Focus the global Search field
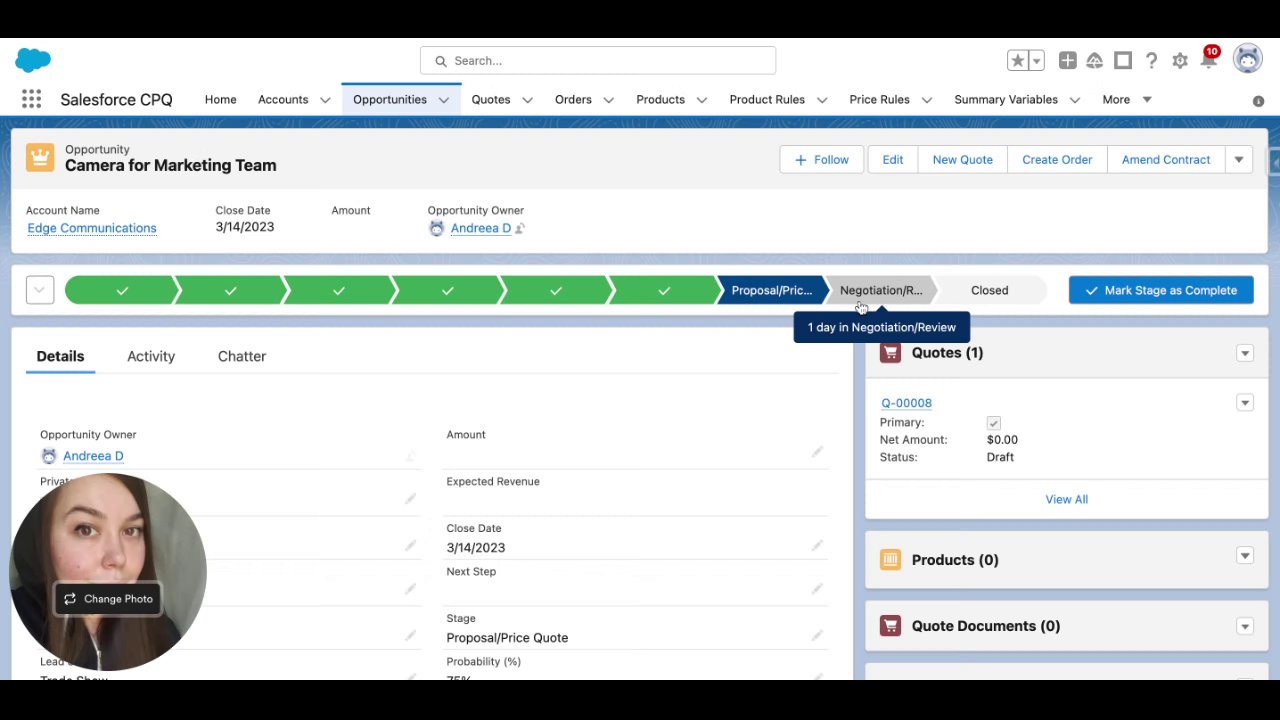 598,61
